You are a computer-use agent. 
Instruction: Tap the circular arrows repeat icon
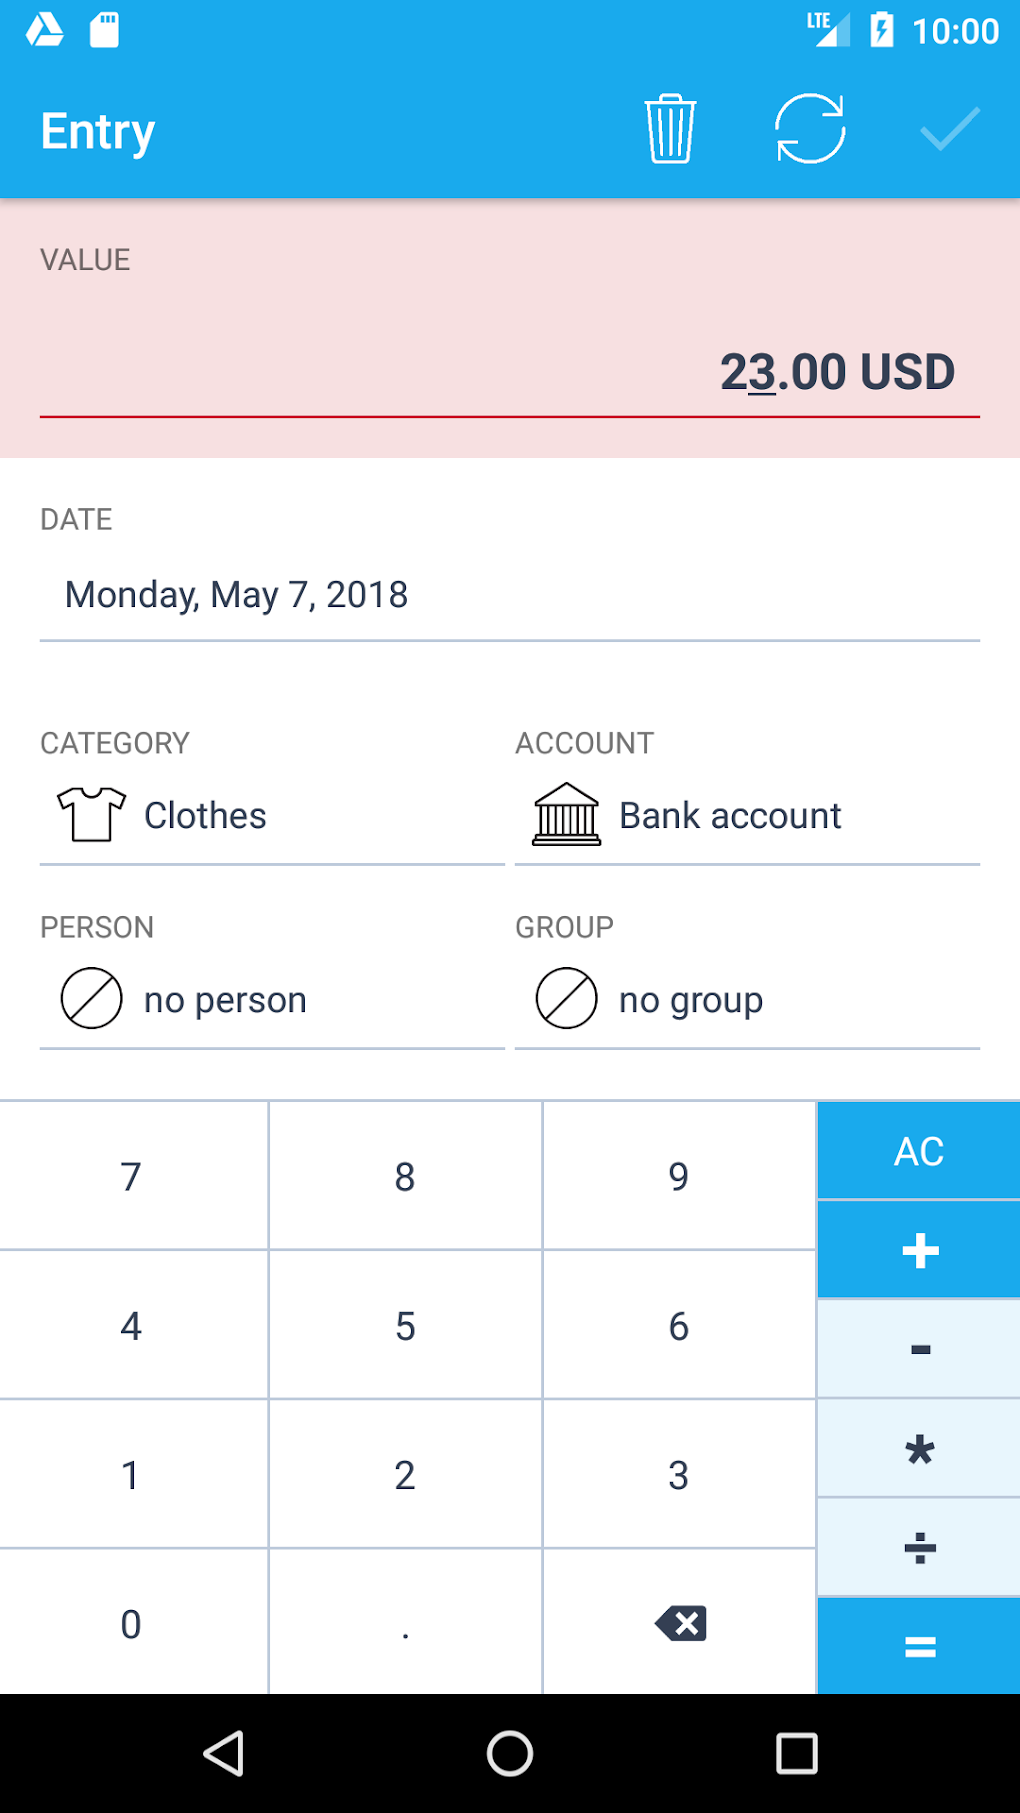810,129
